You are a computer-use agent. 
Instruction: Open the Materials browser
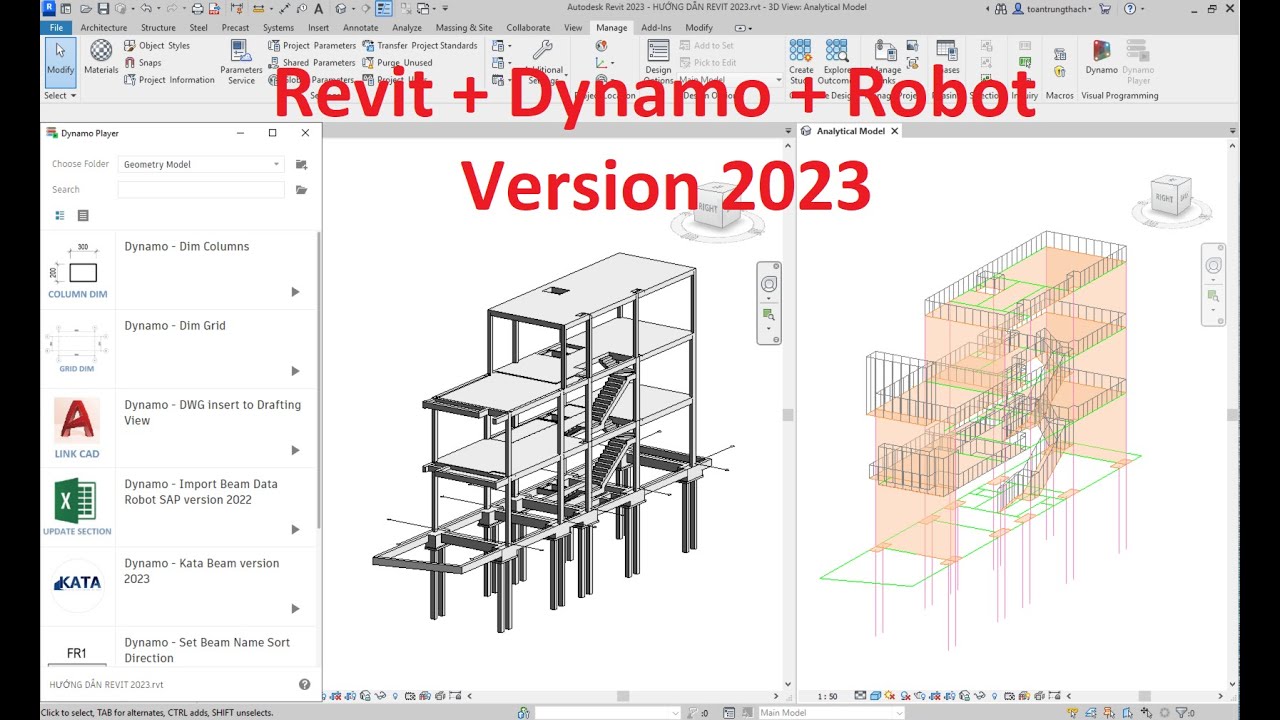[x=101, y=58]
